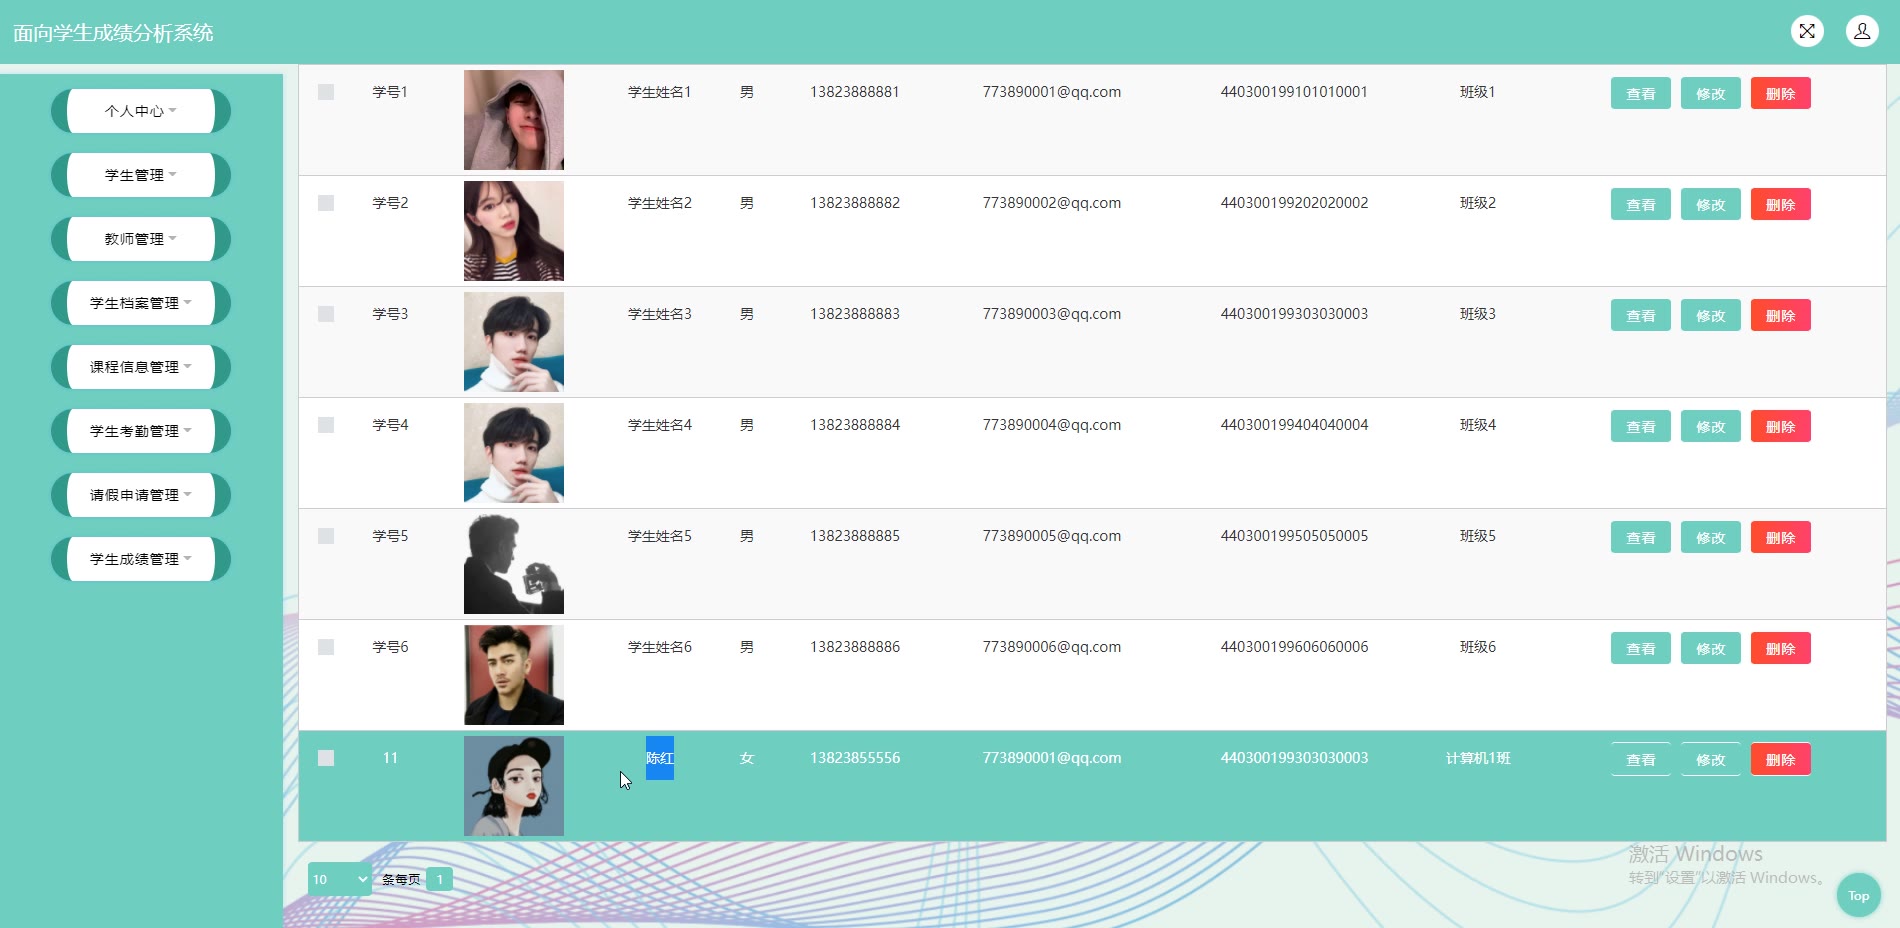This screenshot has height=928, width=1900.
Task: Expand the 学生成绩管理 menu
Action: click(x=140, y=559)
